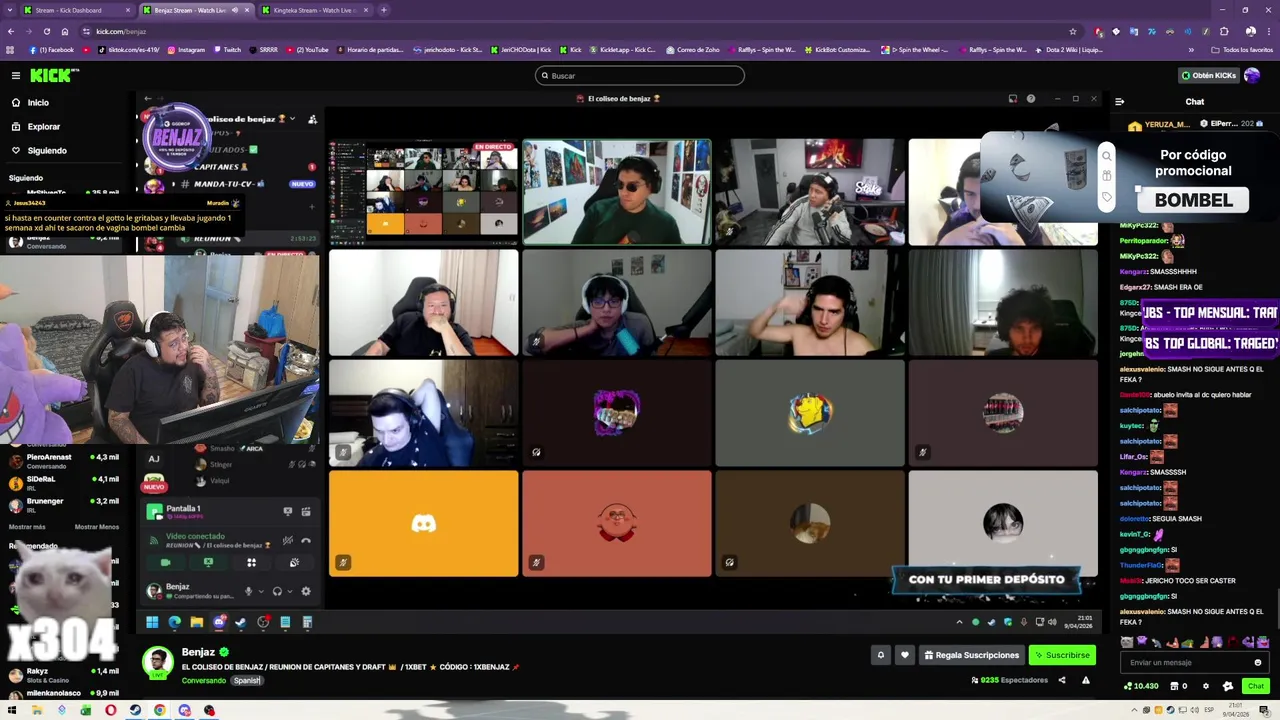Click the Conversando category link
Viewport: 1280px width, 720px height.
click(x=203, y=680)
